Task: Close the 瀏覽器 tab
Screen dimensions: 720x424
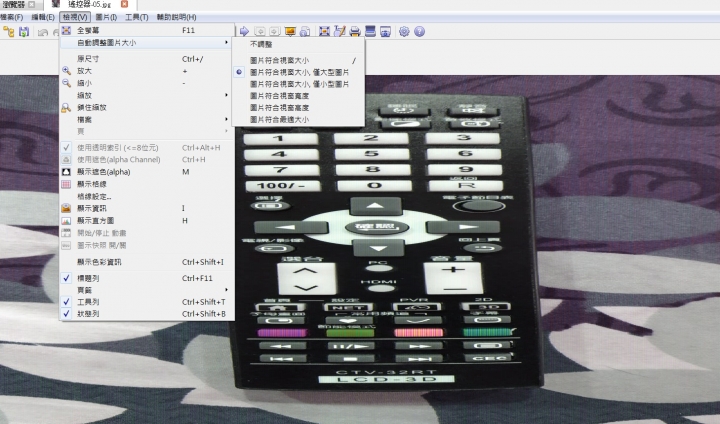Action: pyautogui.click(x=32, y=5)
